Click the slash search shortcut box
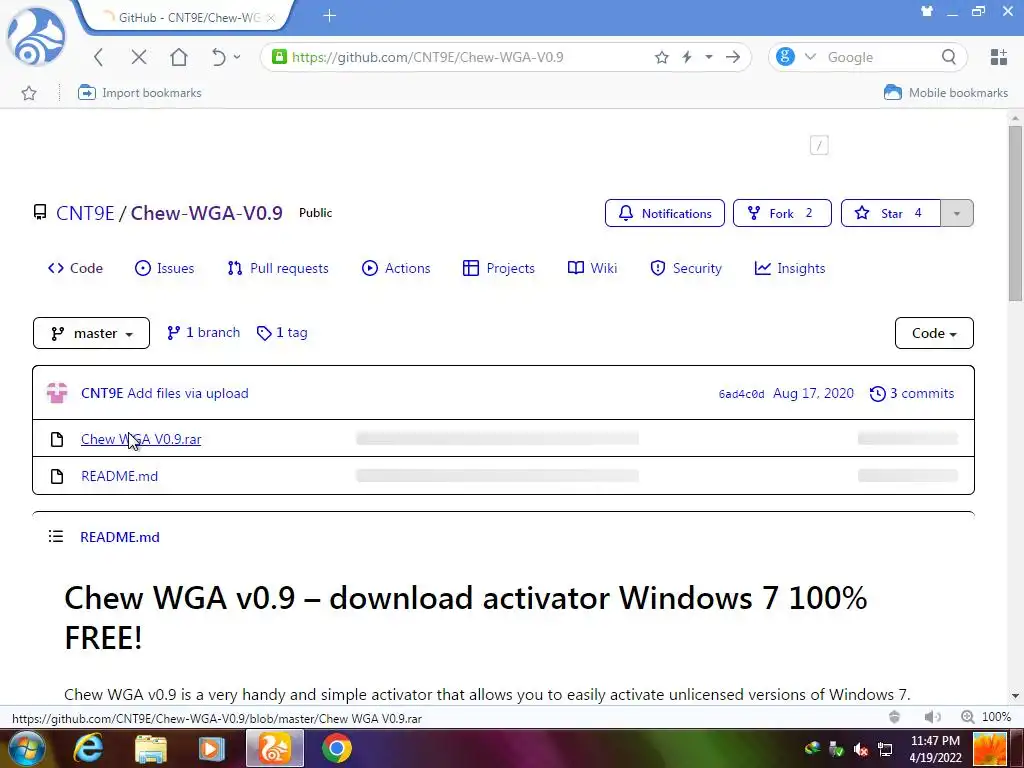Viewport: 1024px width, 768px height. click(819, 145)
